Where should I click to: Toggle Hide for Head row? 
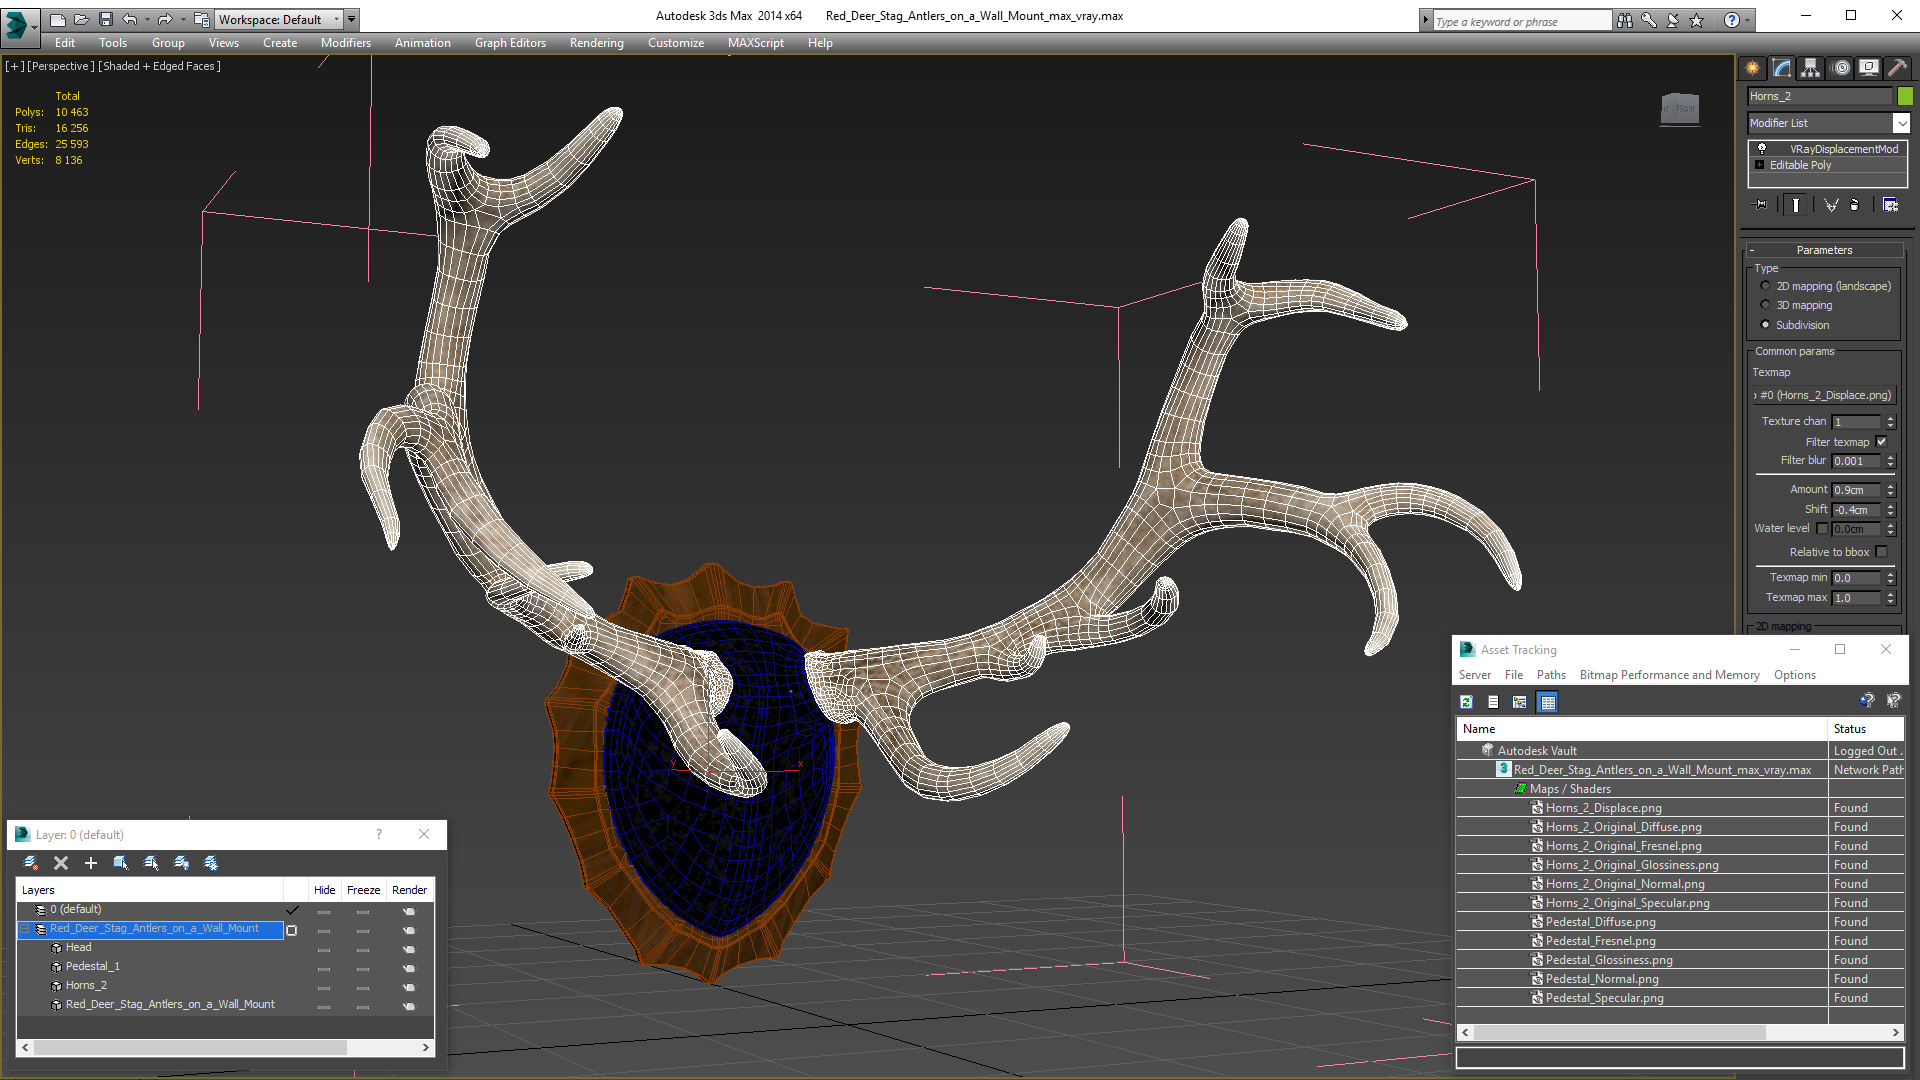click(324, 950)
